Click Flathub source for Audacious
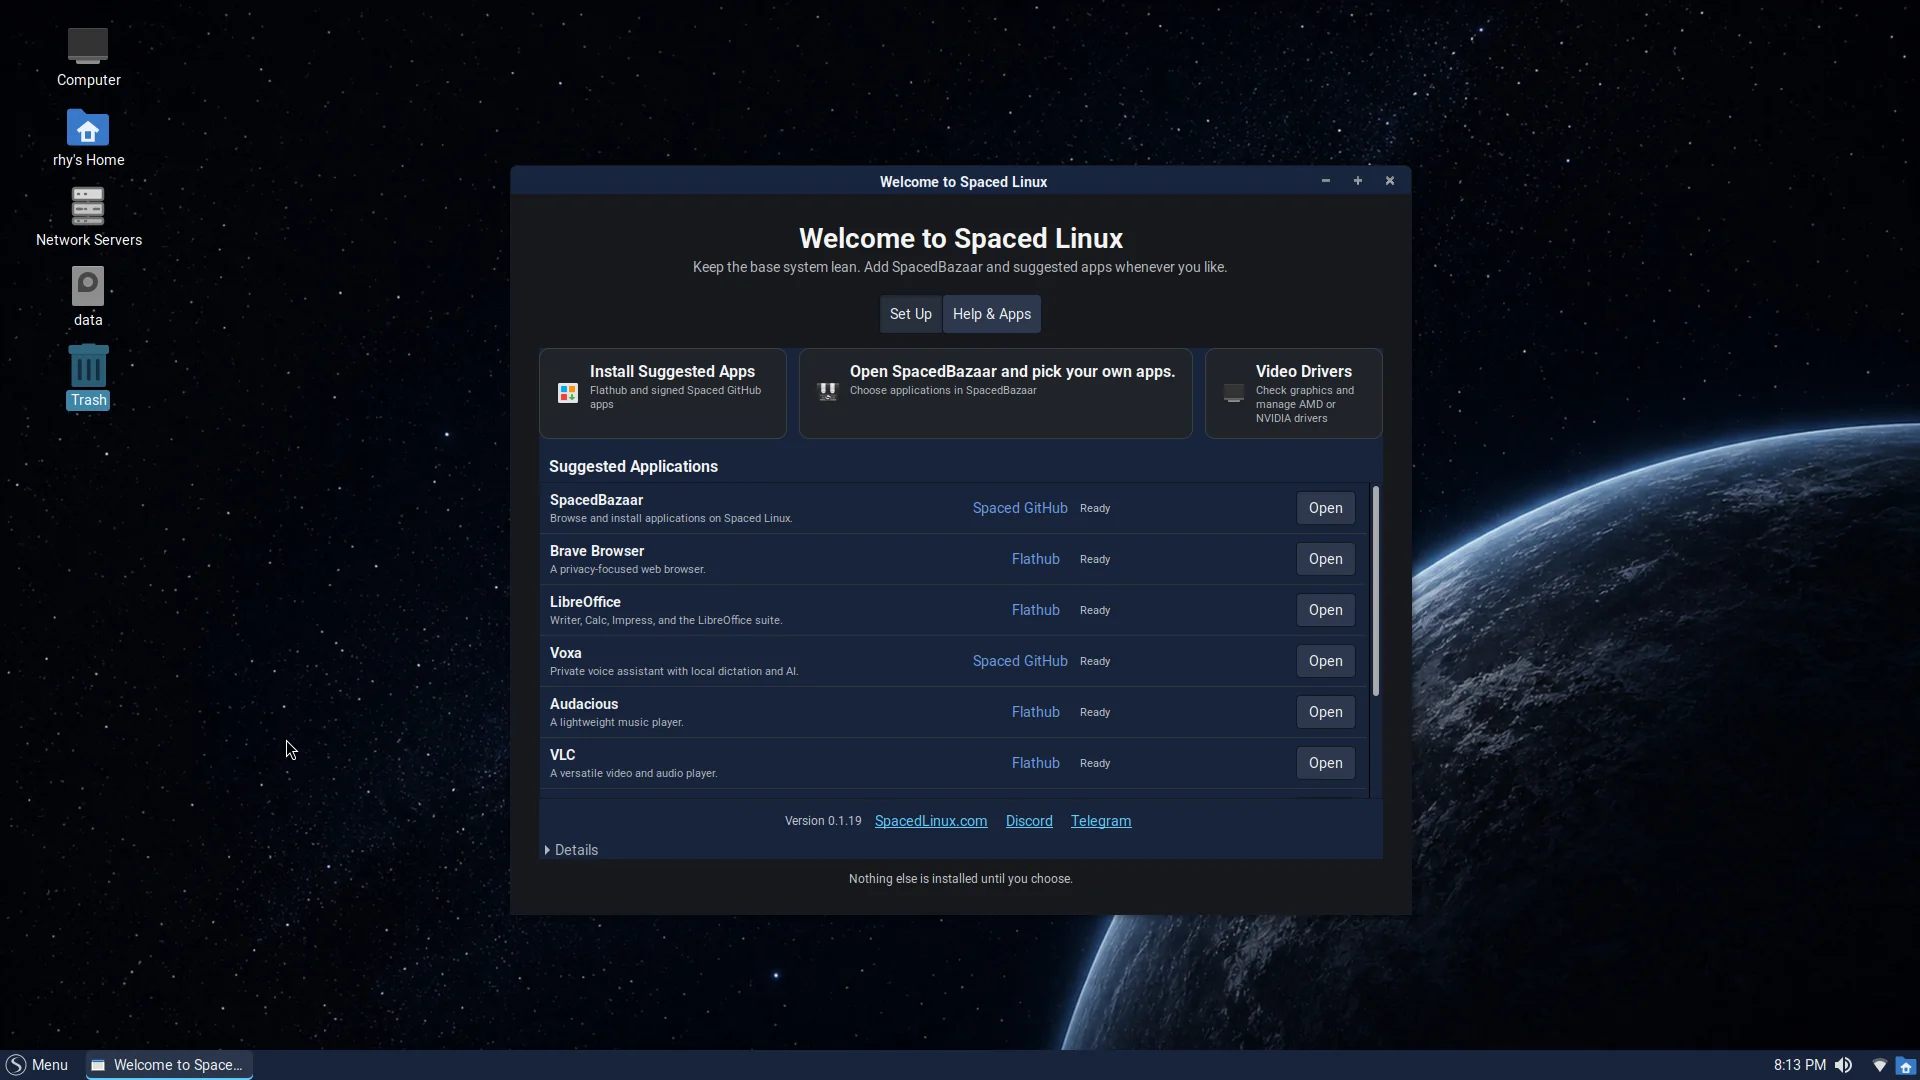1920x1080 pixels. click(x=1035, y=712)
